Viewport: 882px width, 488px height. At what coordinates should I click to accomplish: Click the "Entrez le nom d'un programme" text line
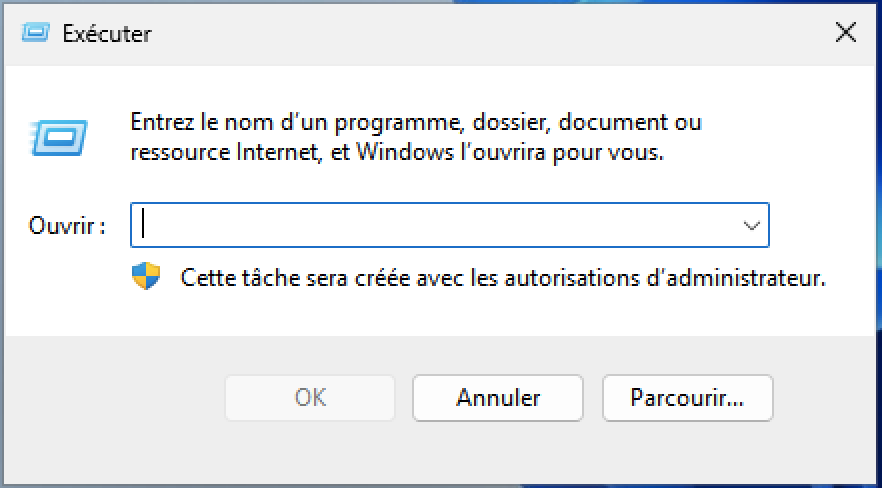[x=416, y=122]
